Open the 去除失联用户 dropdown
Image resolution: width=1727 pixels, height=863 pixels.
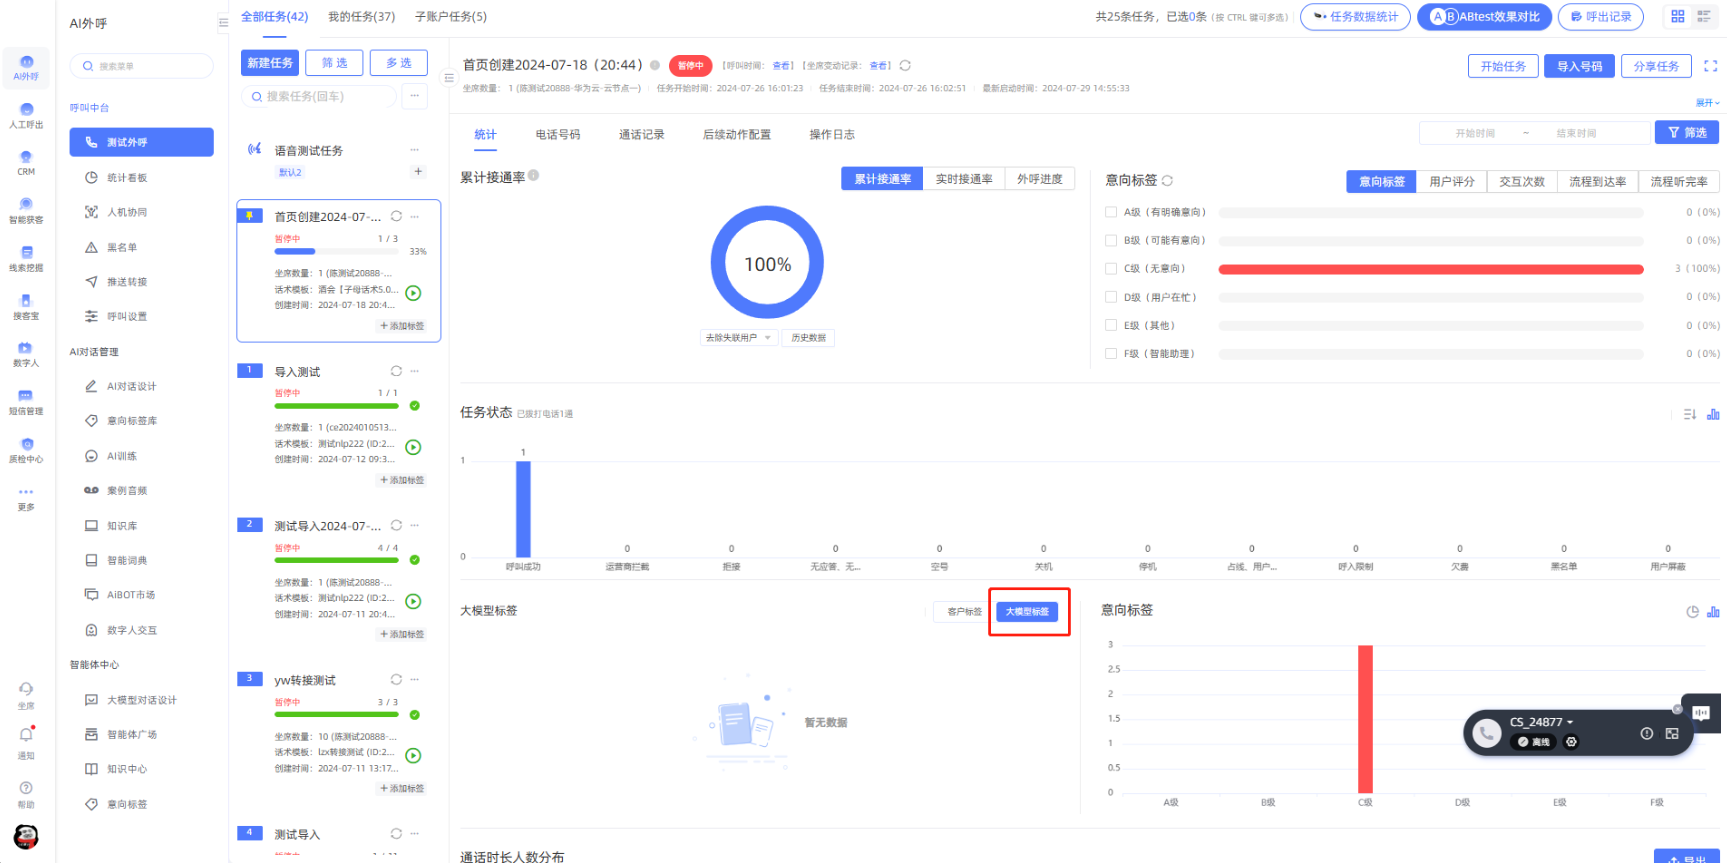738,338
